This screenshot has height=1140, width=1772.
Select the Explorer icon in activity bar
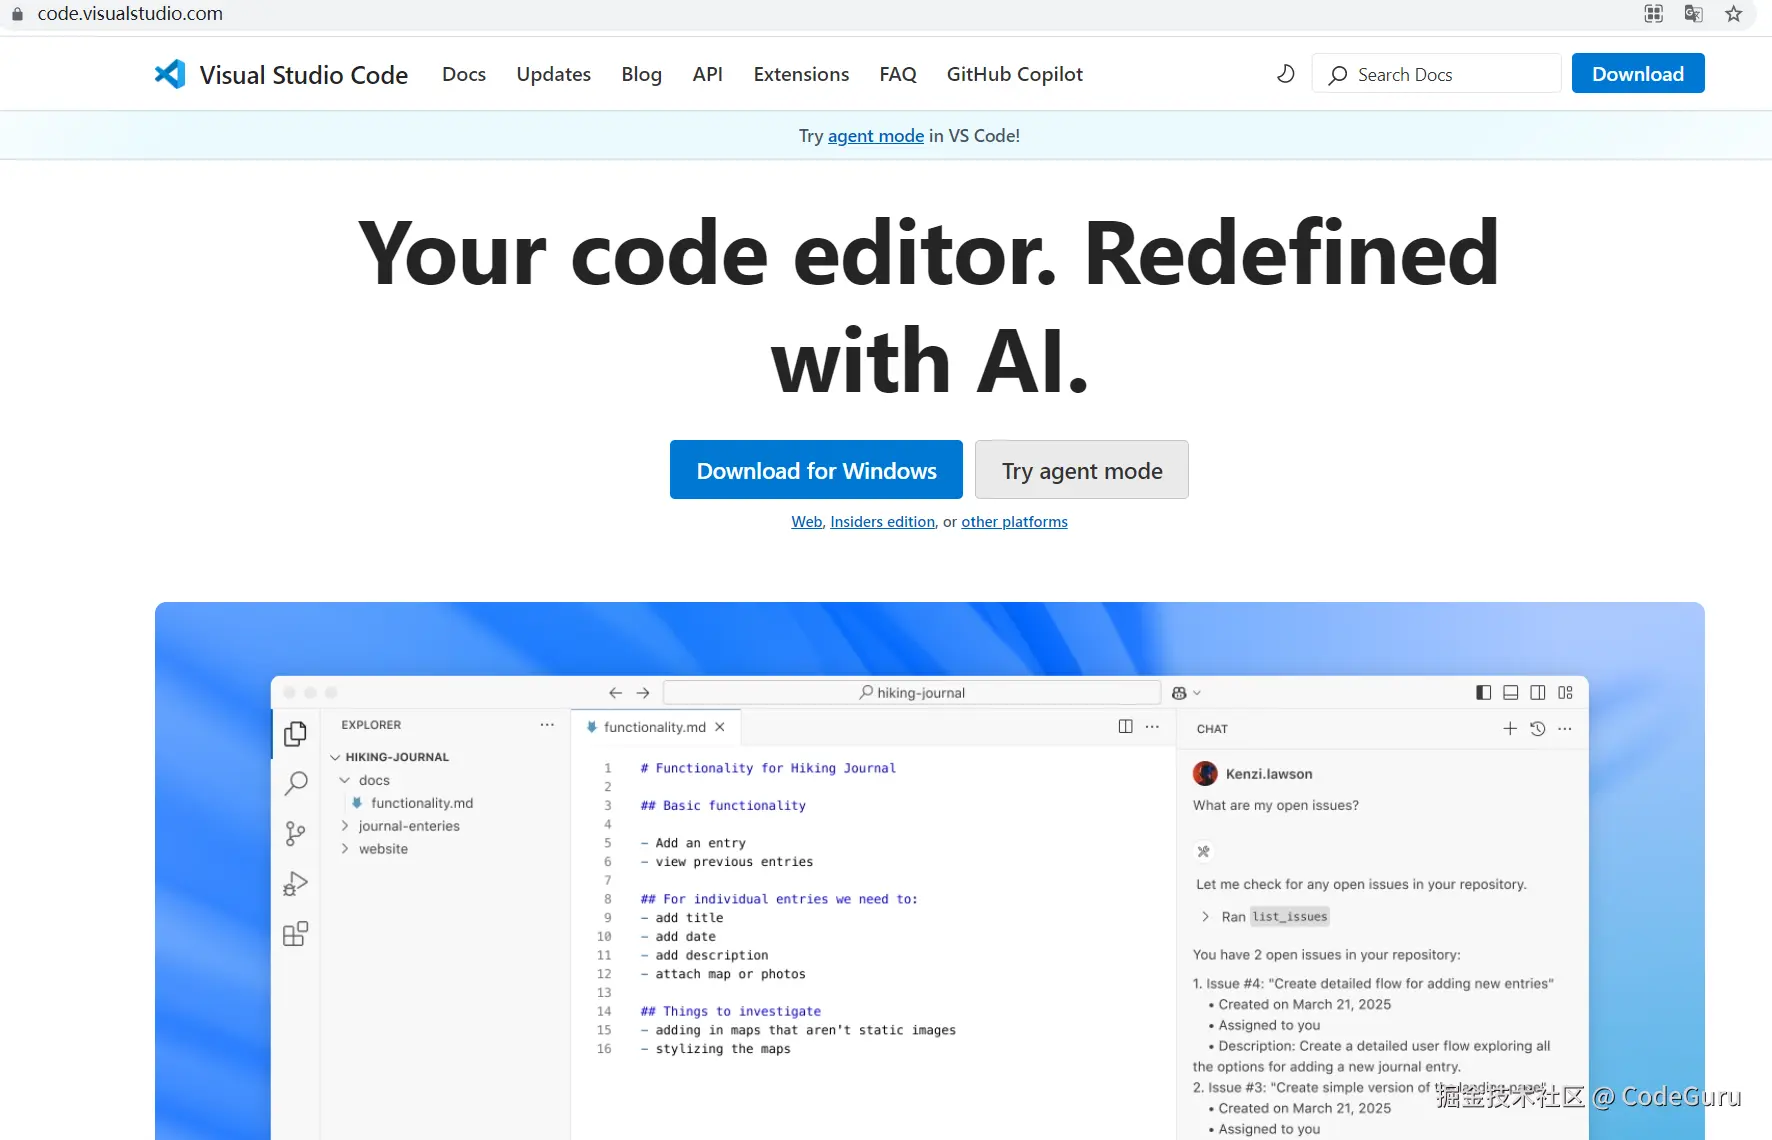[295, 733]
